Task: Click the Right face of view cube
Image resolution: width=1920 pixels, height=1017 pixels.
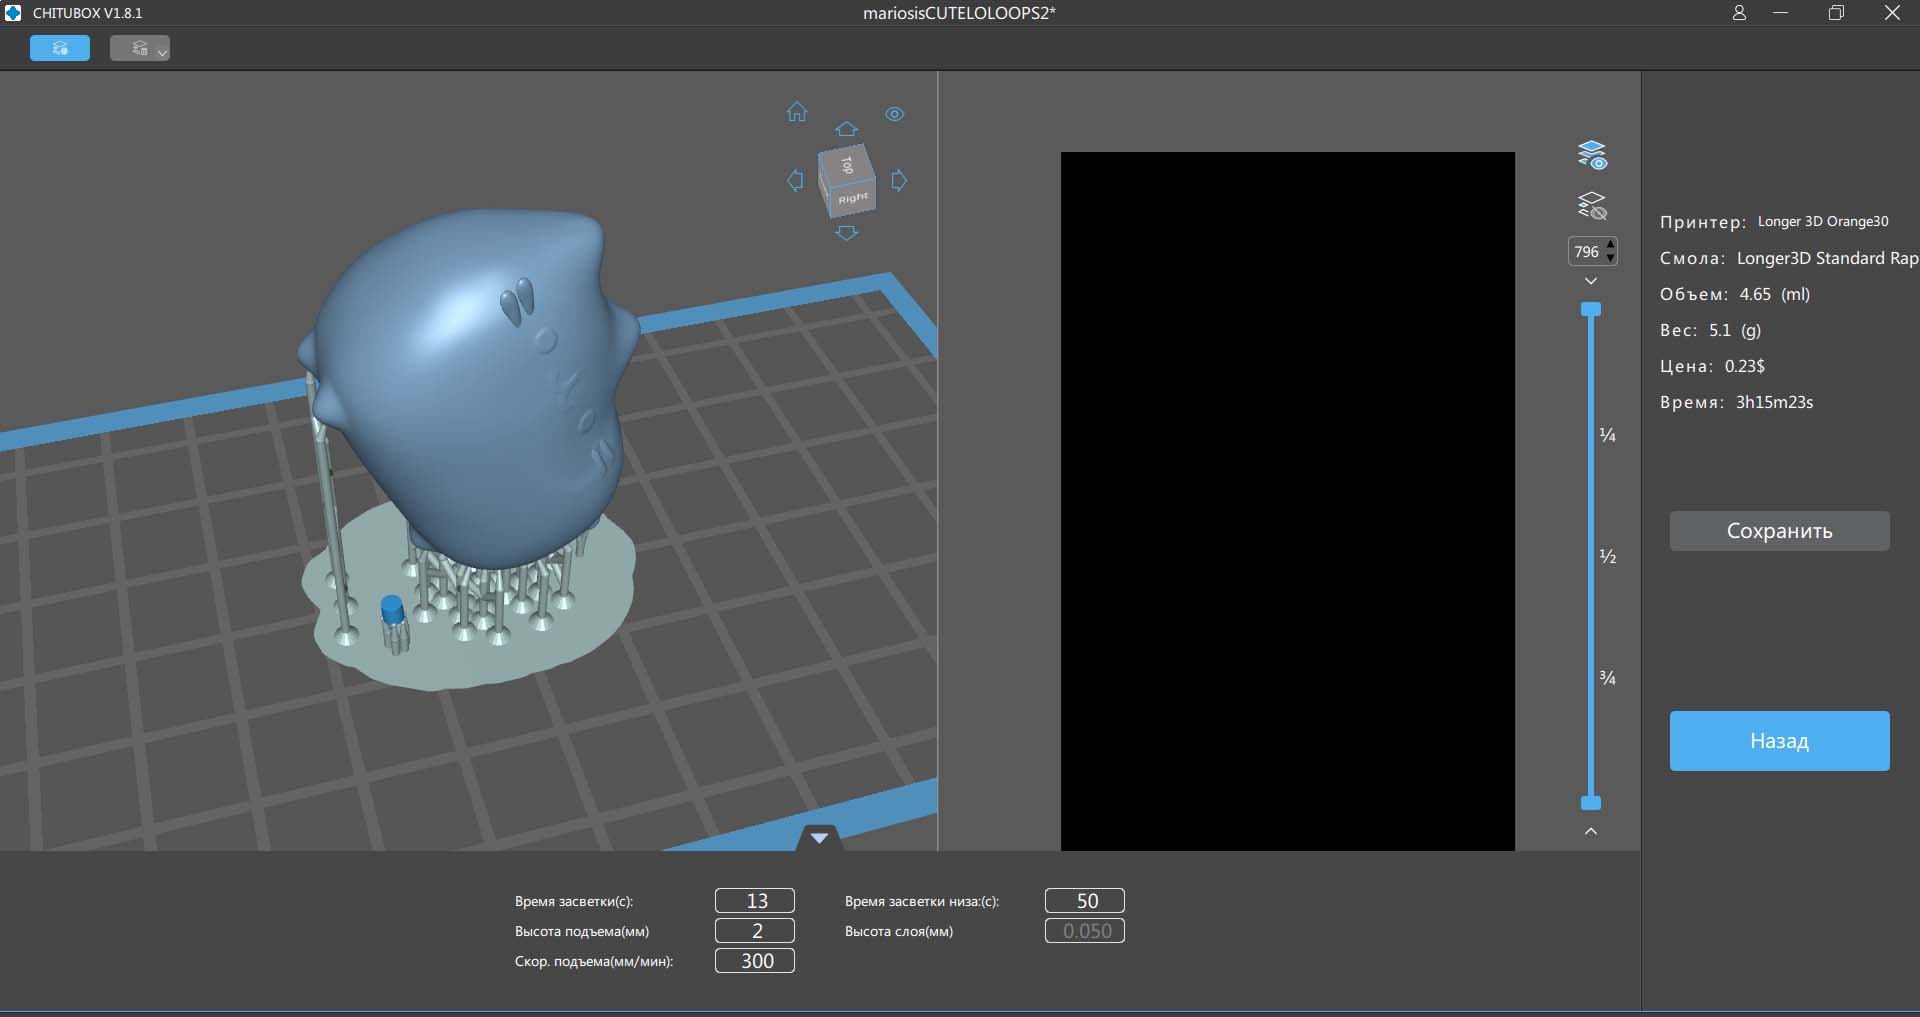Action: click(x=854, y=199)
